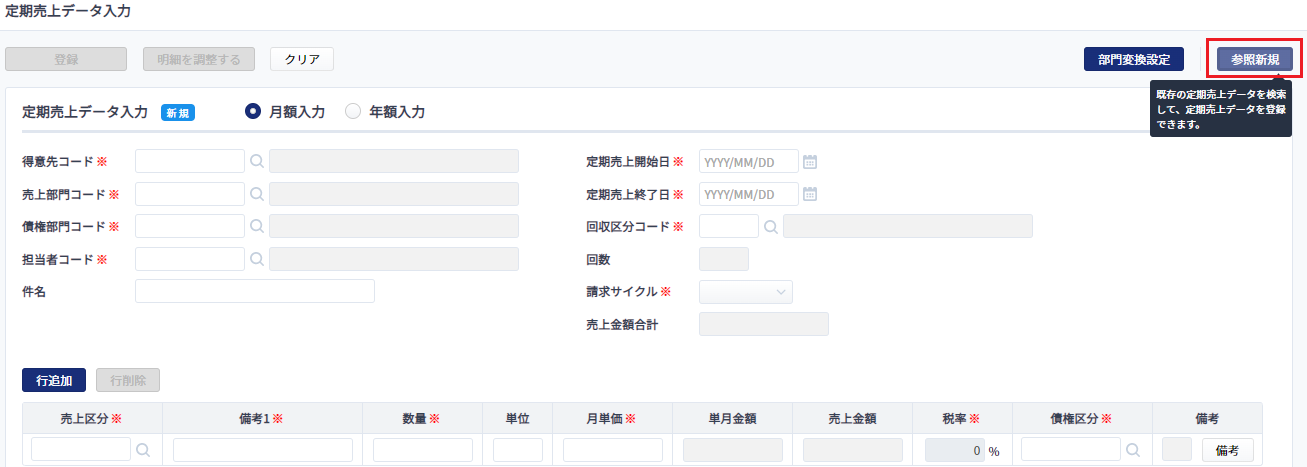Open the calendar for 定期売上開始日
Viewport: 1307px width, 467px height.
[811, 162]
